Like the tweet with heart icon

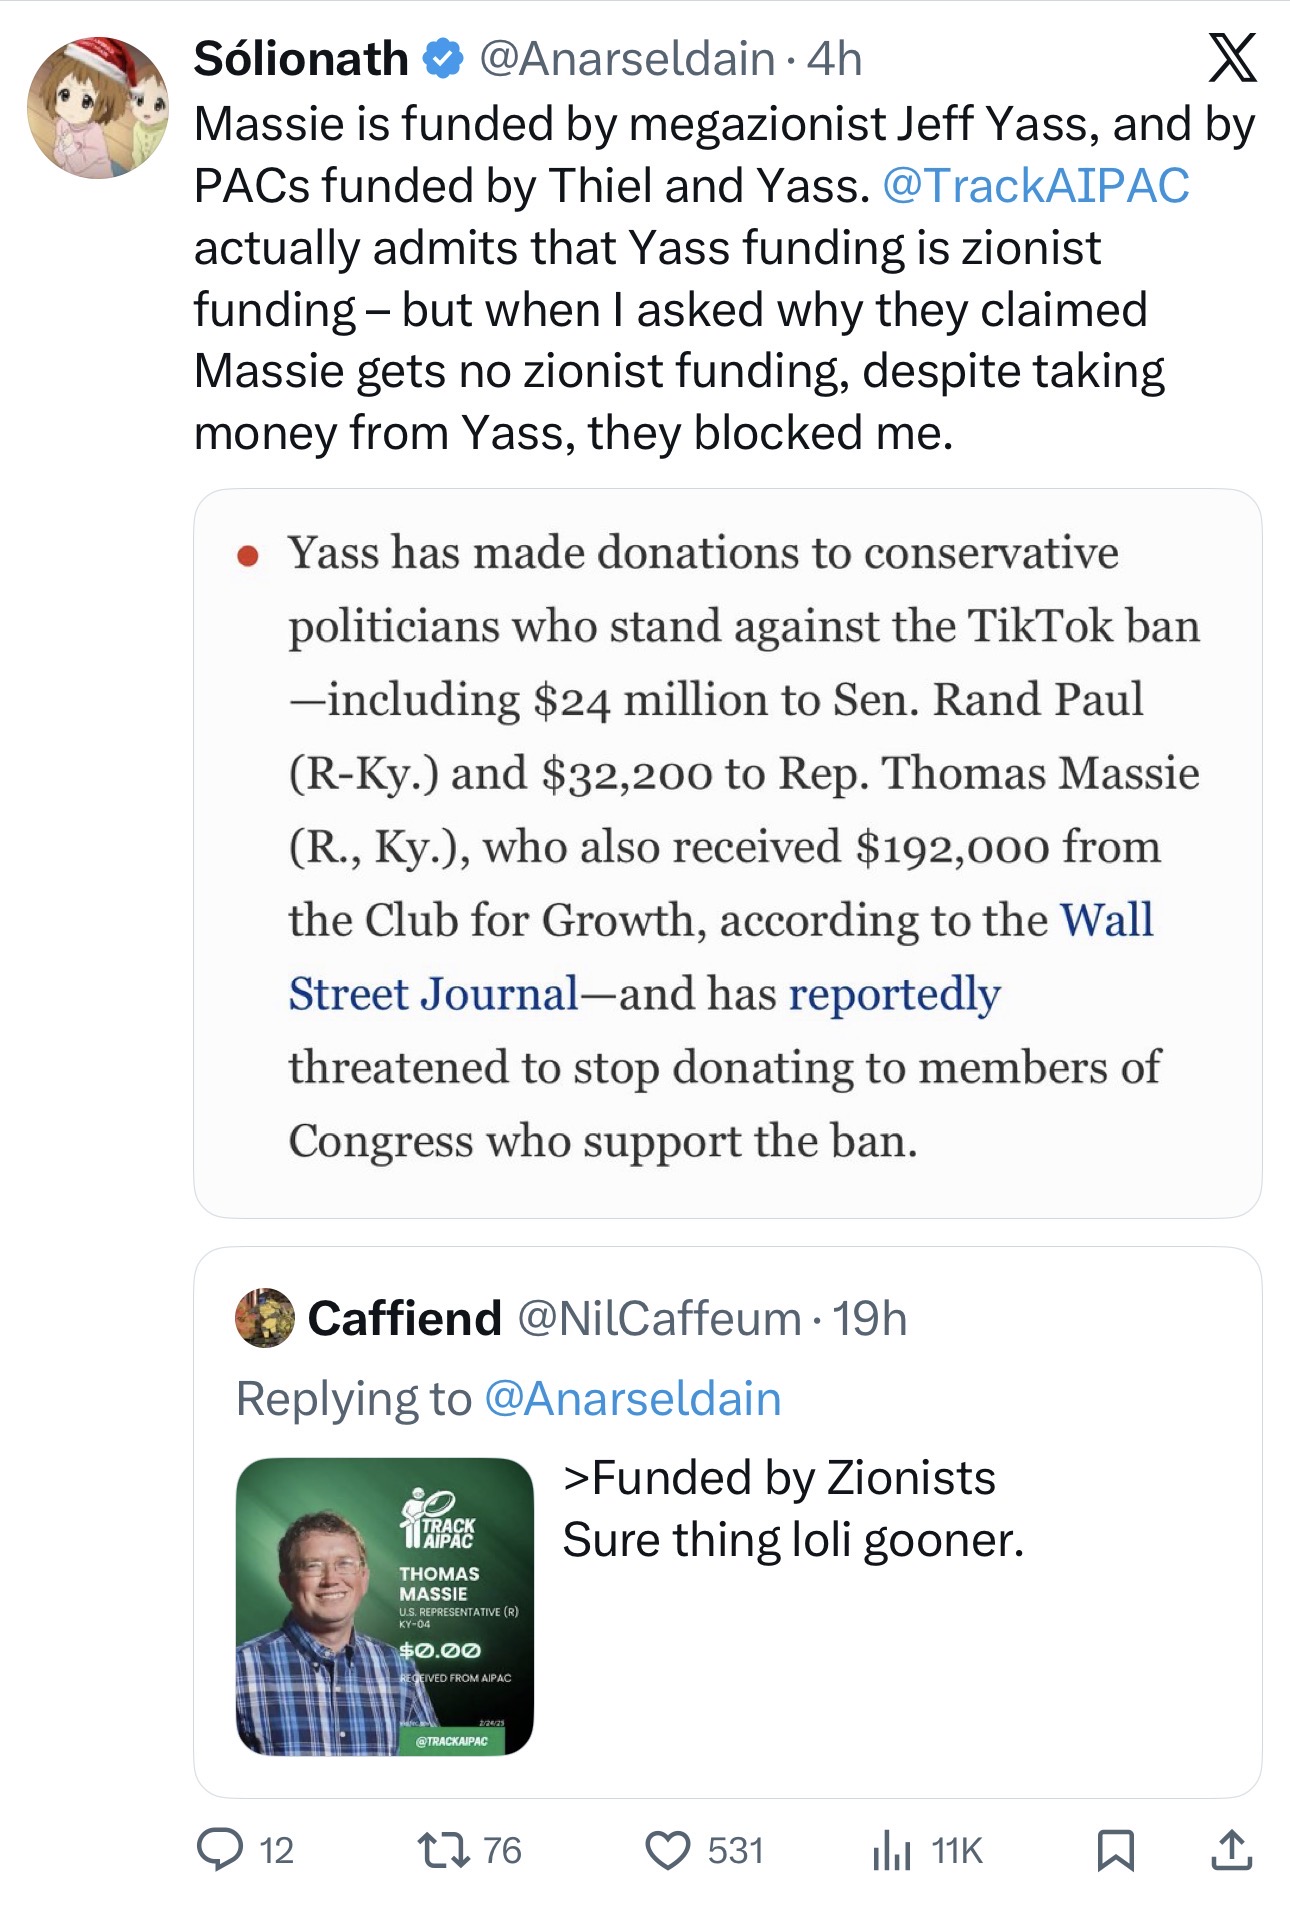[x=667, y=1849]
